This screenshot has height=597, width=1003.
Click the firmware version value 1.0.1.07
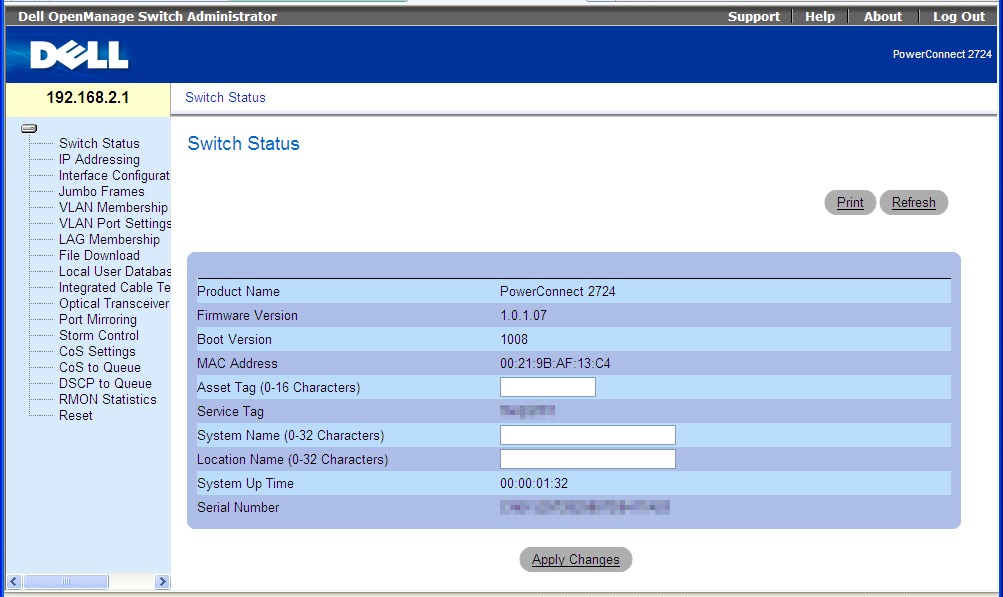pos(523,315)
